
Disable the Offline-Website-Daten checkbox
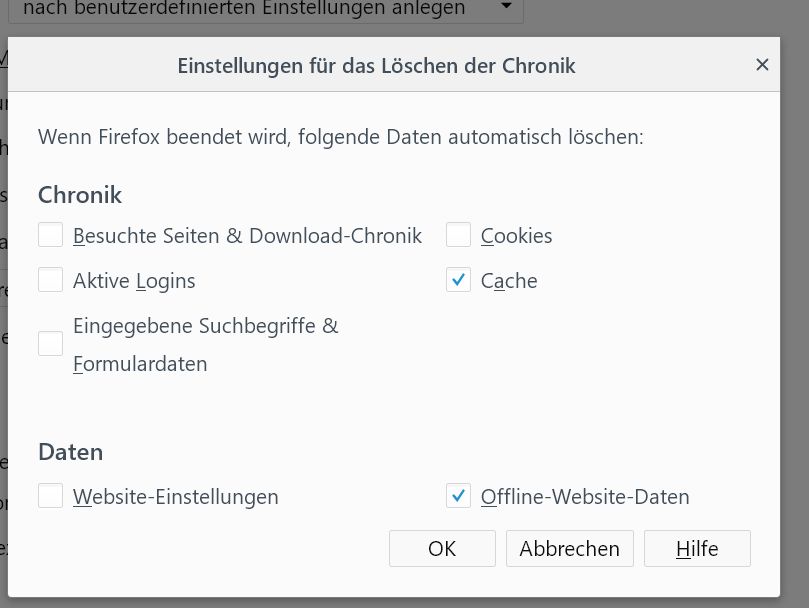pos(459,496)
